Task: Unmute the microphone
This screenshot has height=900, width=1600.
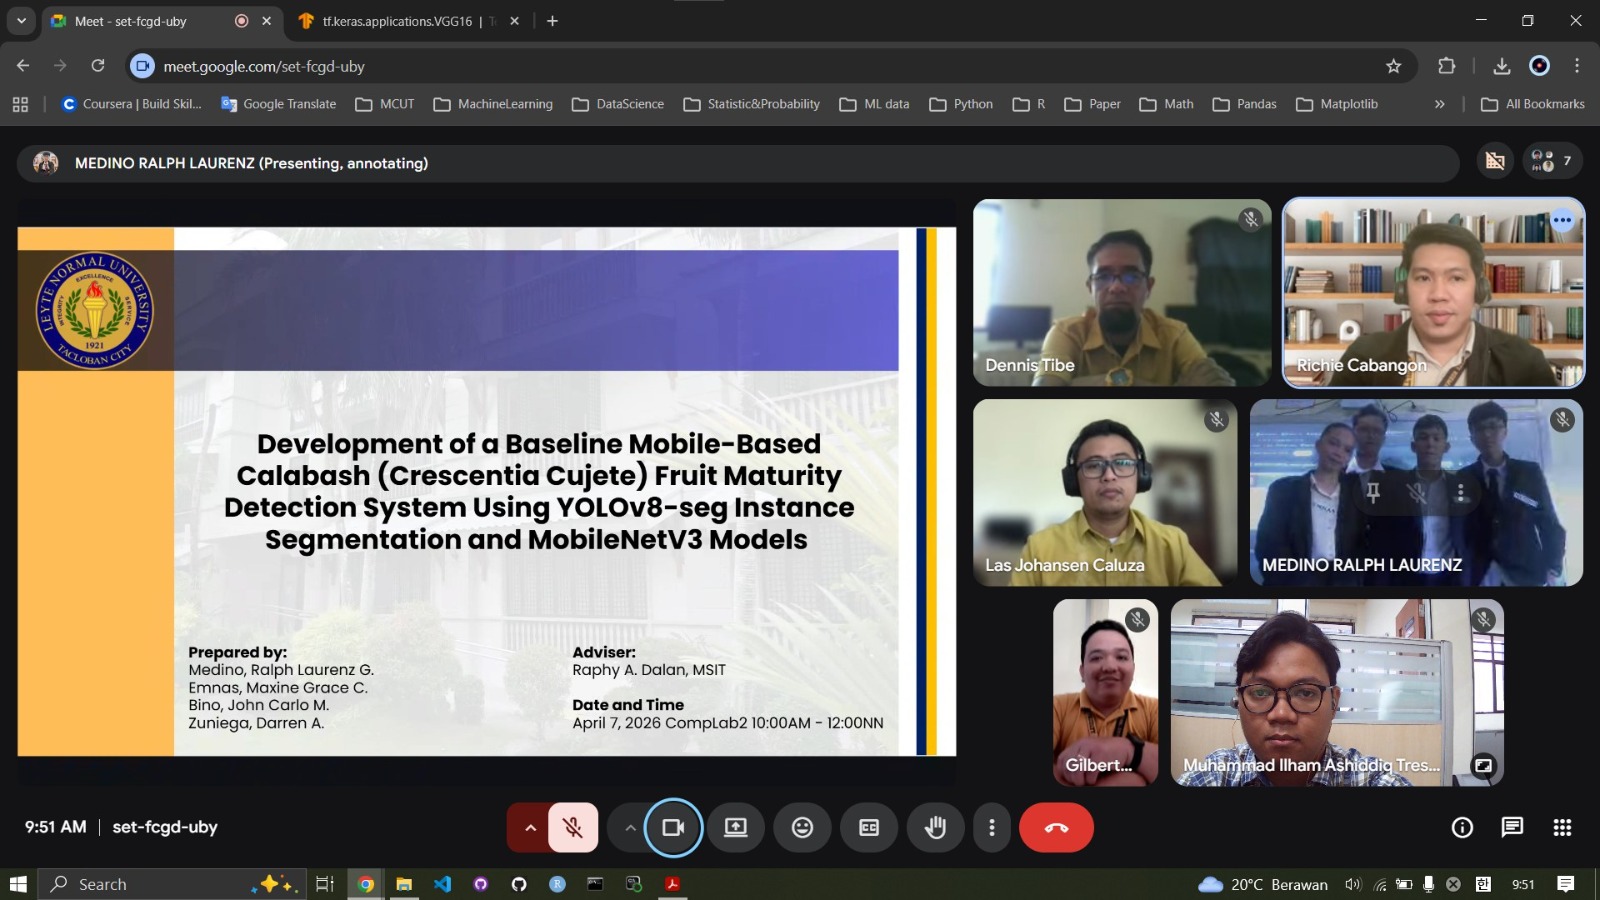Action: [573, 828]
